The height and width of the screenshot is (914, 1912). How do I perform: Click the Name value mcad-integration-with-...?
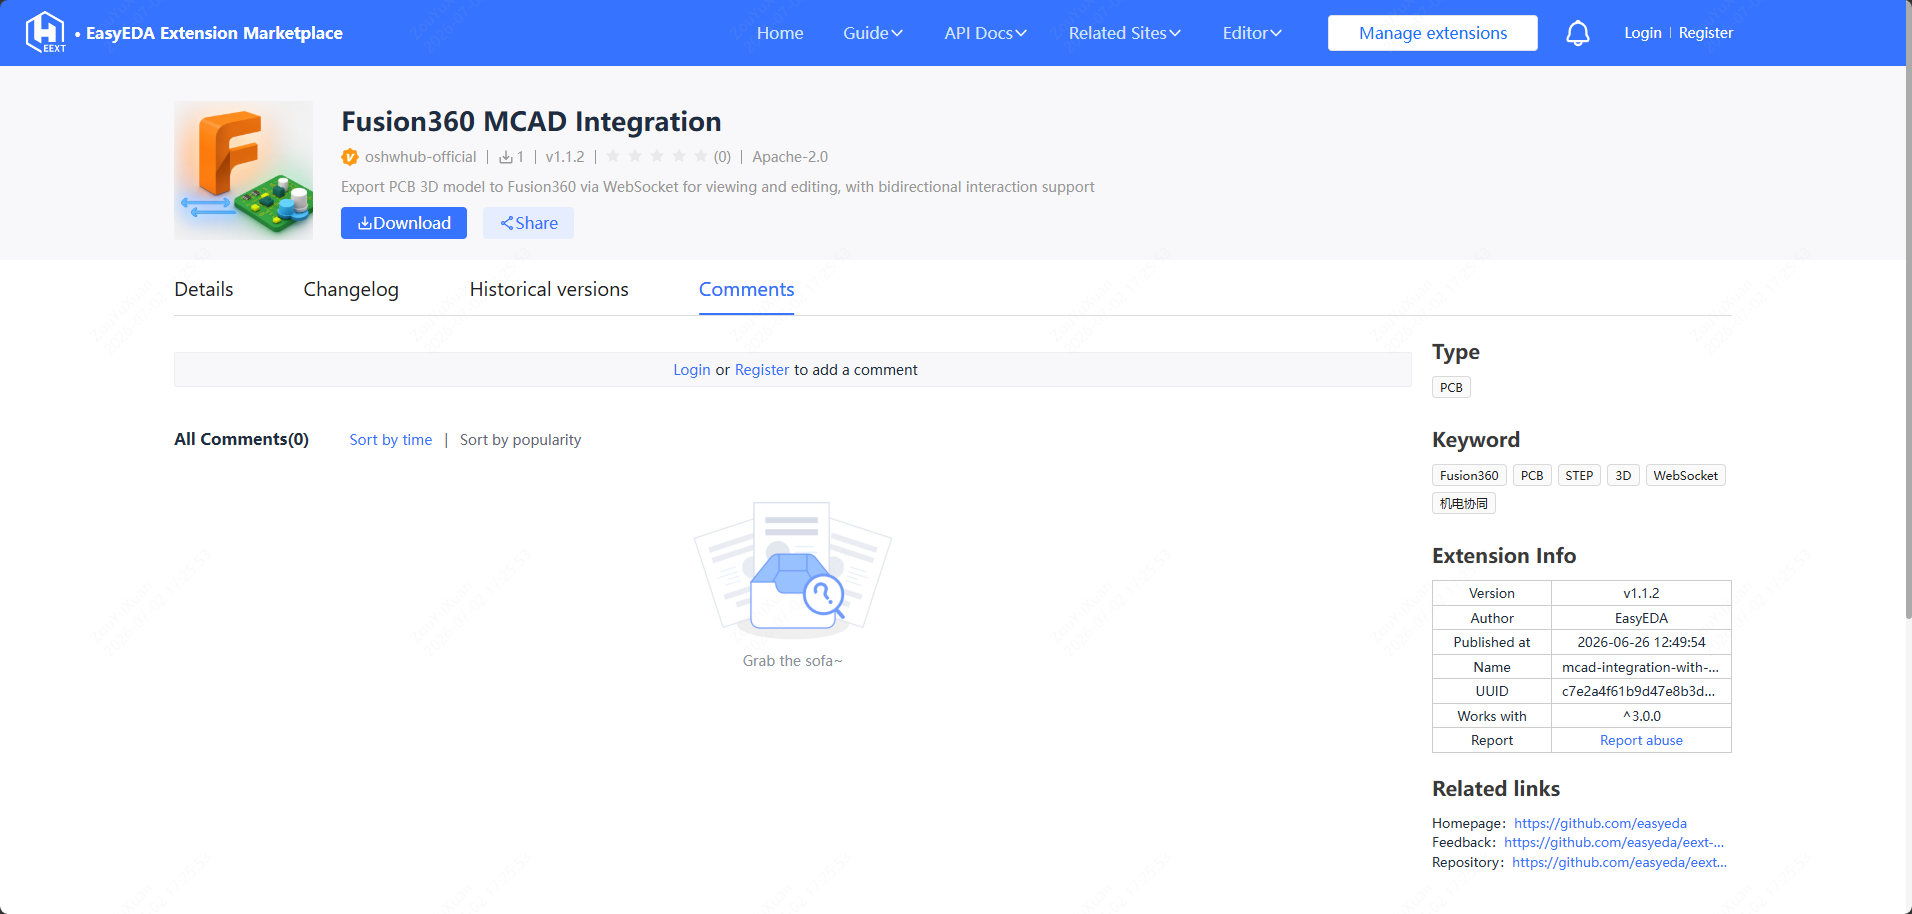point(1640,667)
